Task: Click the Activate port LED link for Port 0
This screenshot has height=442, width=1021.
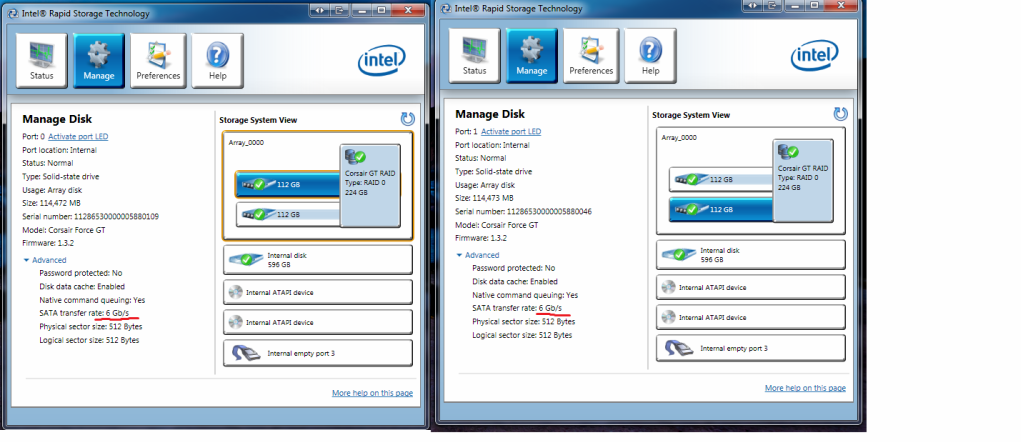Action: coord(78,135)
